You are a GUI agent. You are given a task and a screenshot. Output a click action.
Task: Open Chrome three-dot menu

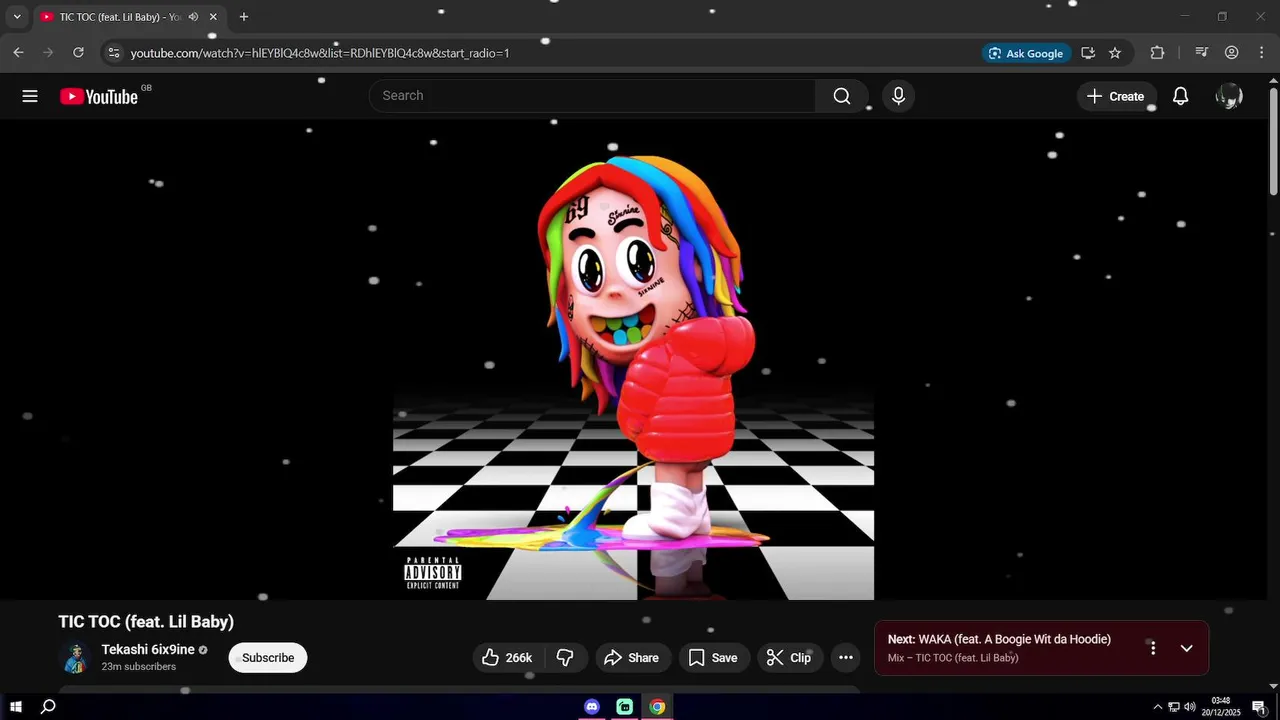coord(1261,53)
